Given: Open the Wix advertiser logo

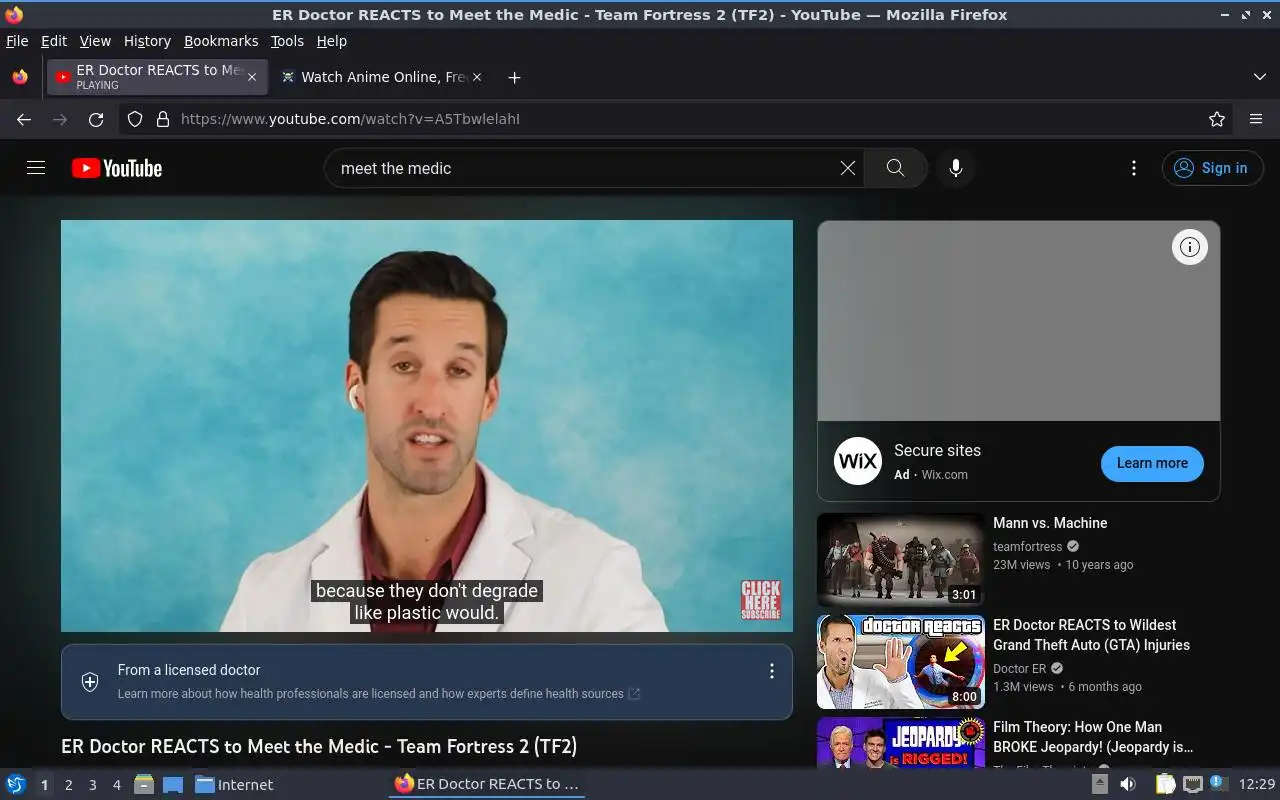Looking at the screenshot, I should [858, 461].
